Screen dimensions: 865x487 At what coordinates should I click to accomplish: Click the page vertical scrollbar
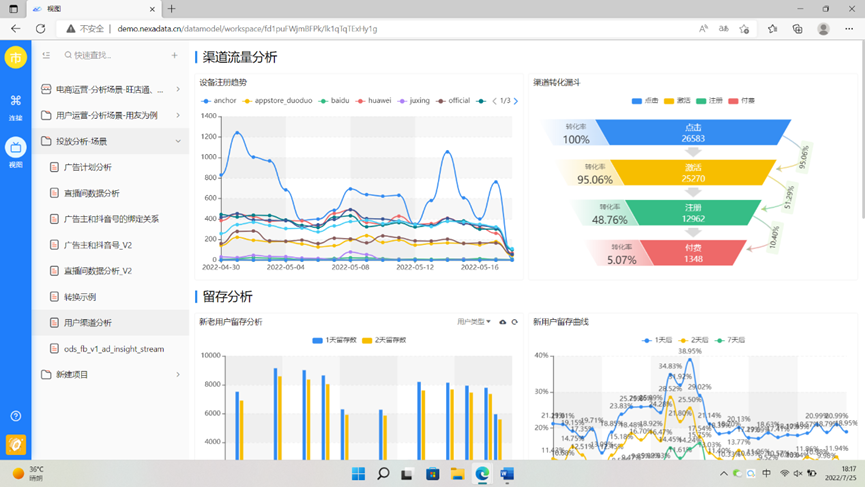click(x=862, y=130)
